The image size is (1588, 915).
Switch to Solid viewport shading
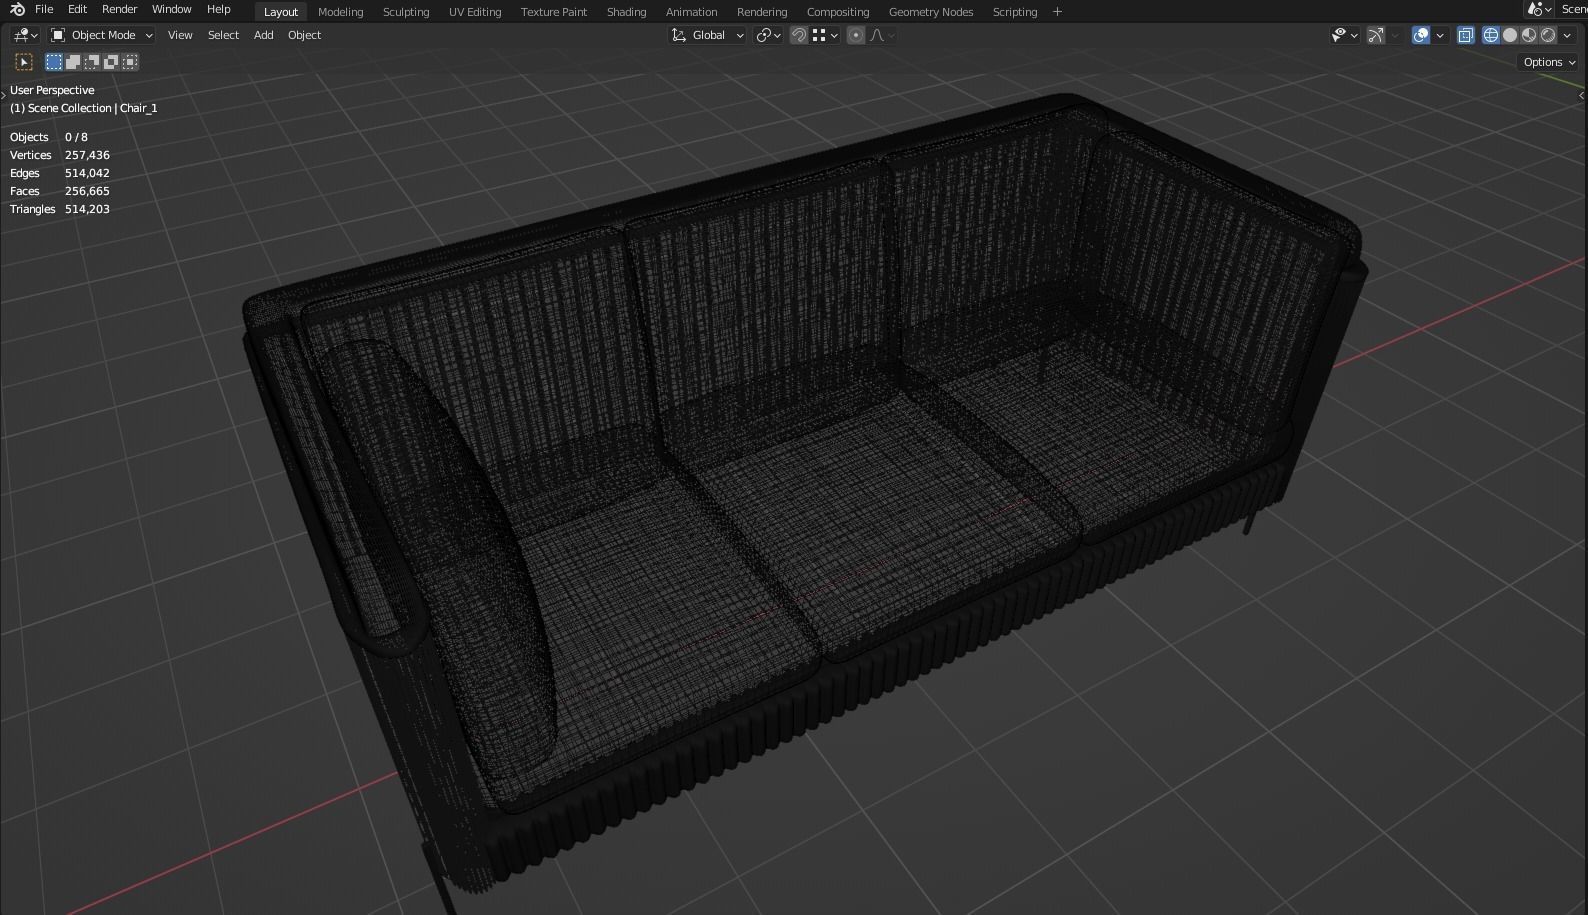(1510, 35)
